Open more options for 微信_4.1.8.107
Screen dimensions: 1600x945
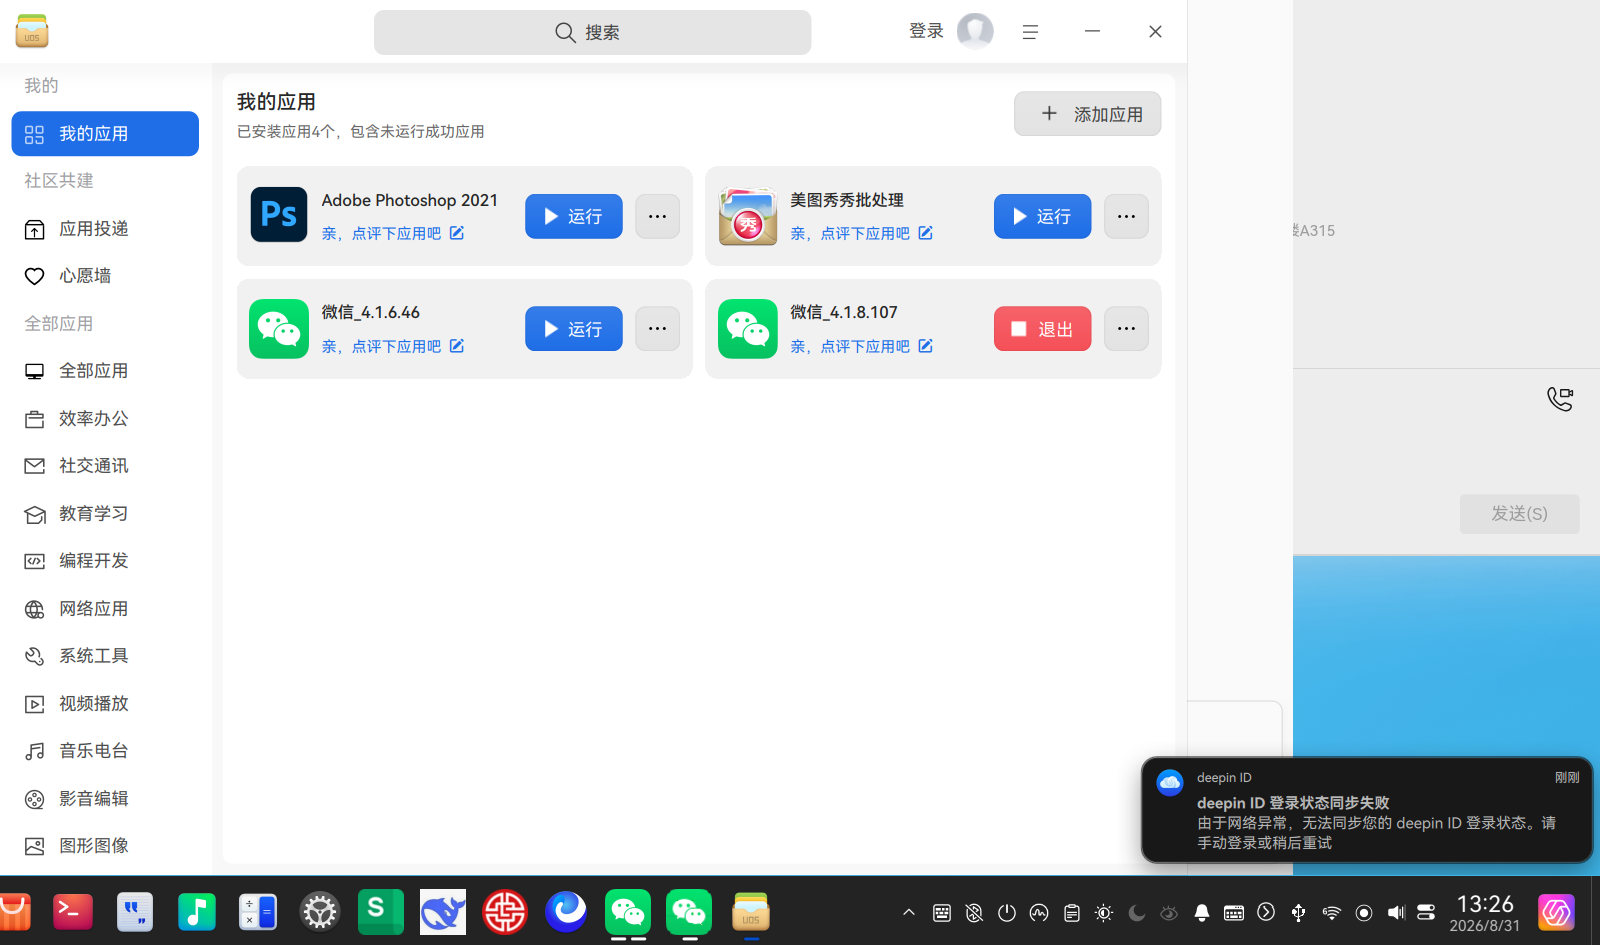pos(1126,328)
